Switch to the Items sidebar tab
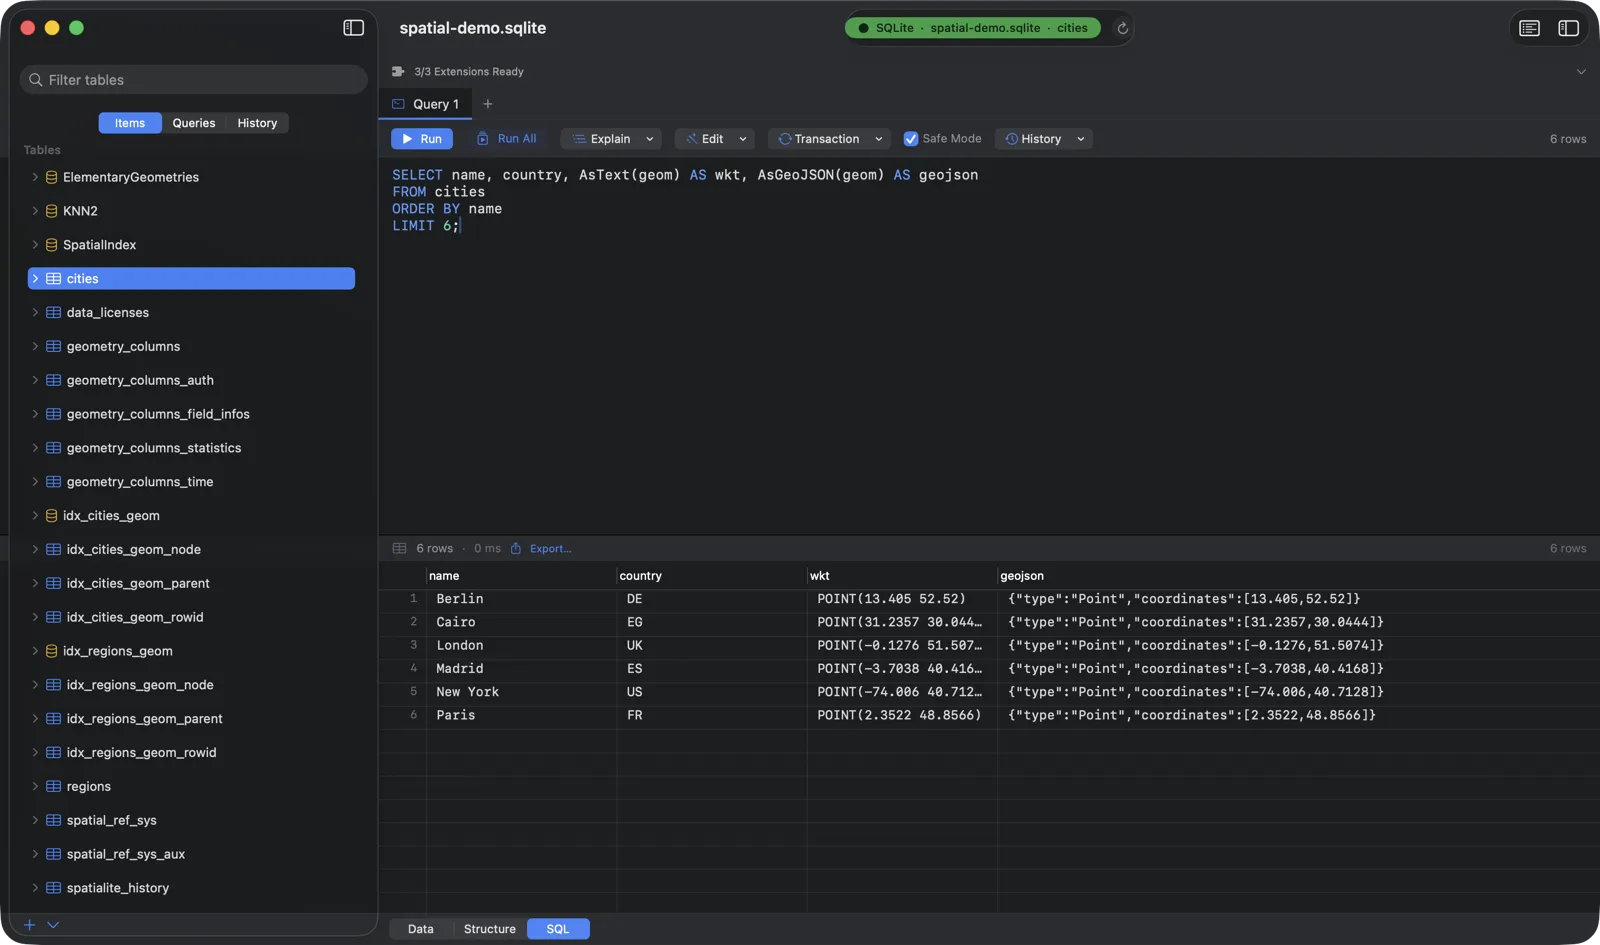This screenshot has width=1600, height=945. [x=130, y=123]
